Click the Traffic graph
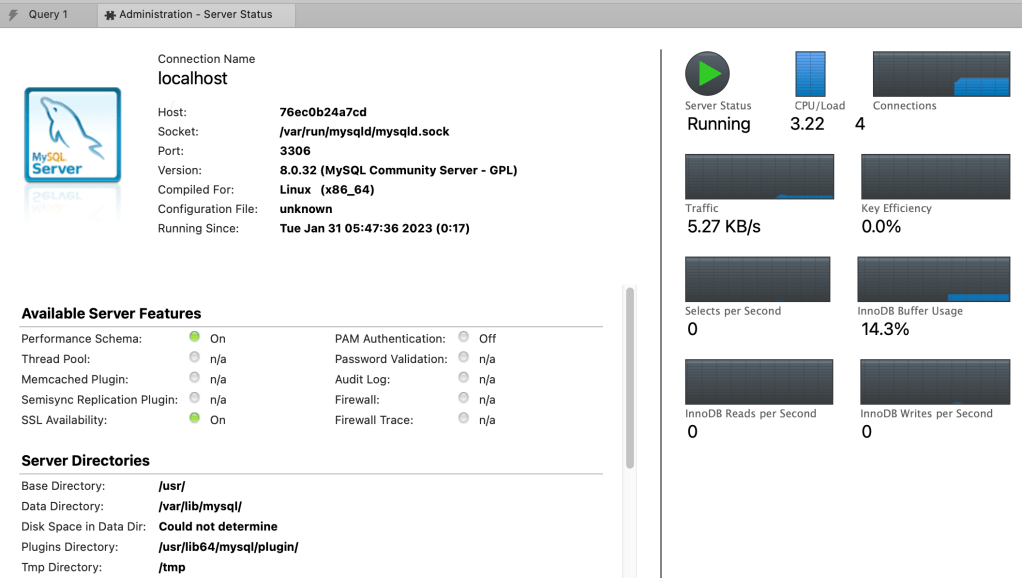The height and width of the screenshot is (578, 1022). [759, 177]
